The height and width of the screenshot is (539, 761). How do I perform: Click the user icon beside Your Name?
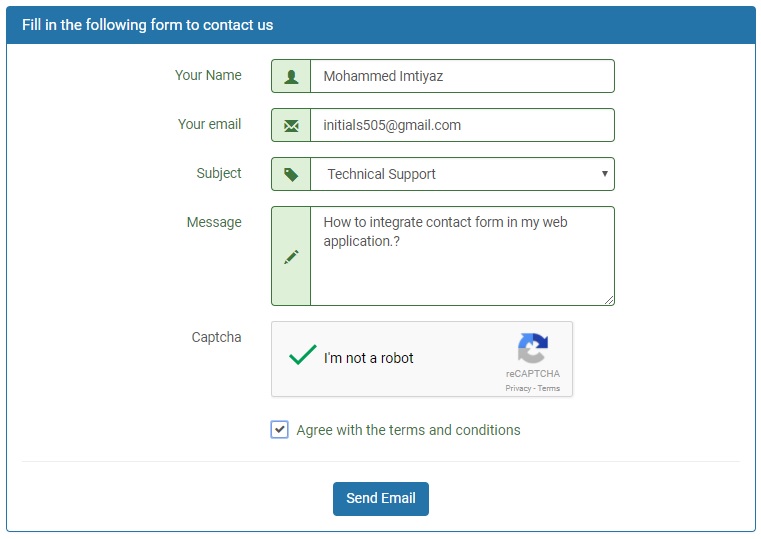click(291, 77)
